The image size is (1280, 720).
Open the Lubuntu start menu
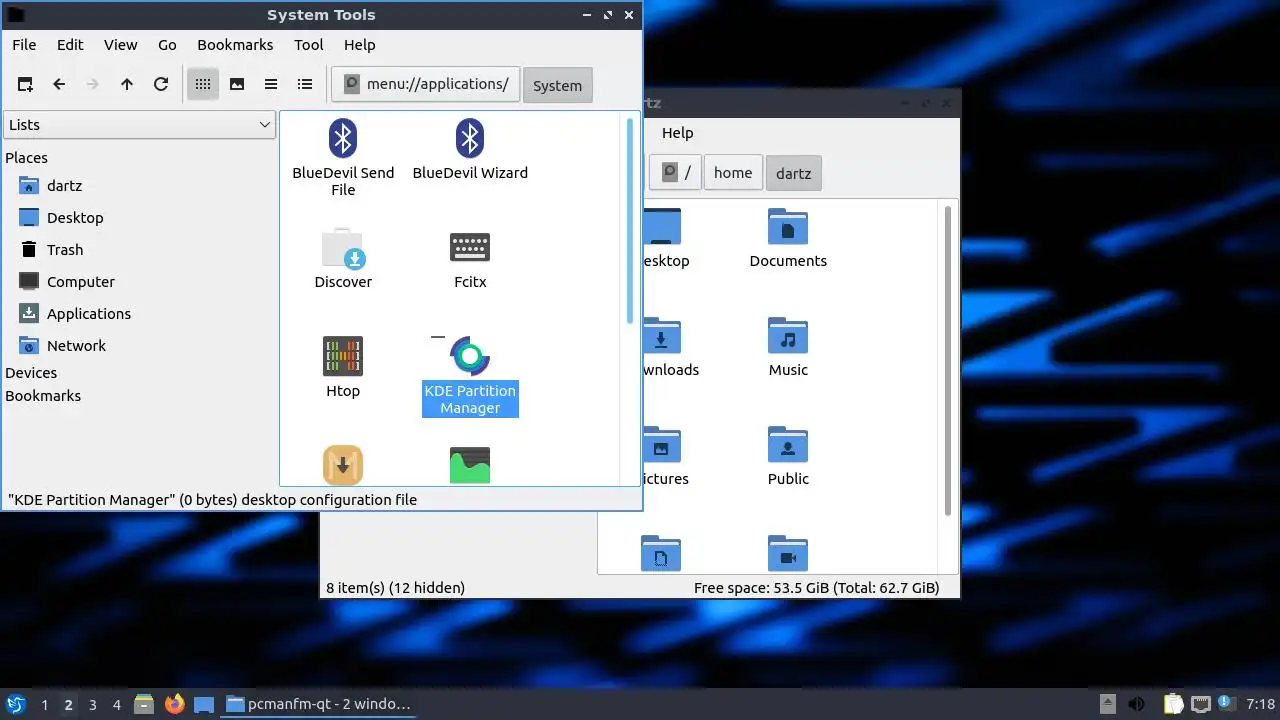click(16, 704)
